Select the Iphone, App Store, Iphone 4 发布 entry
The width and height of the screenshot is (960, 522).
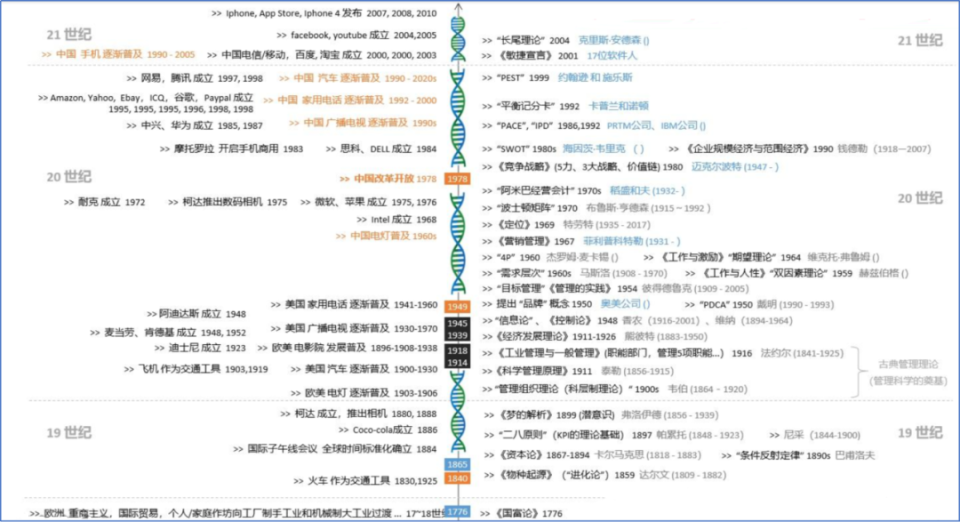click(x=324, y=13)
